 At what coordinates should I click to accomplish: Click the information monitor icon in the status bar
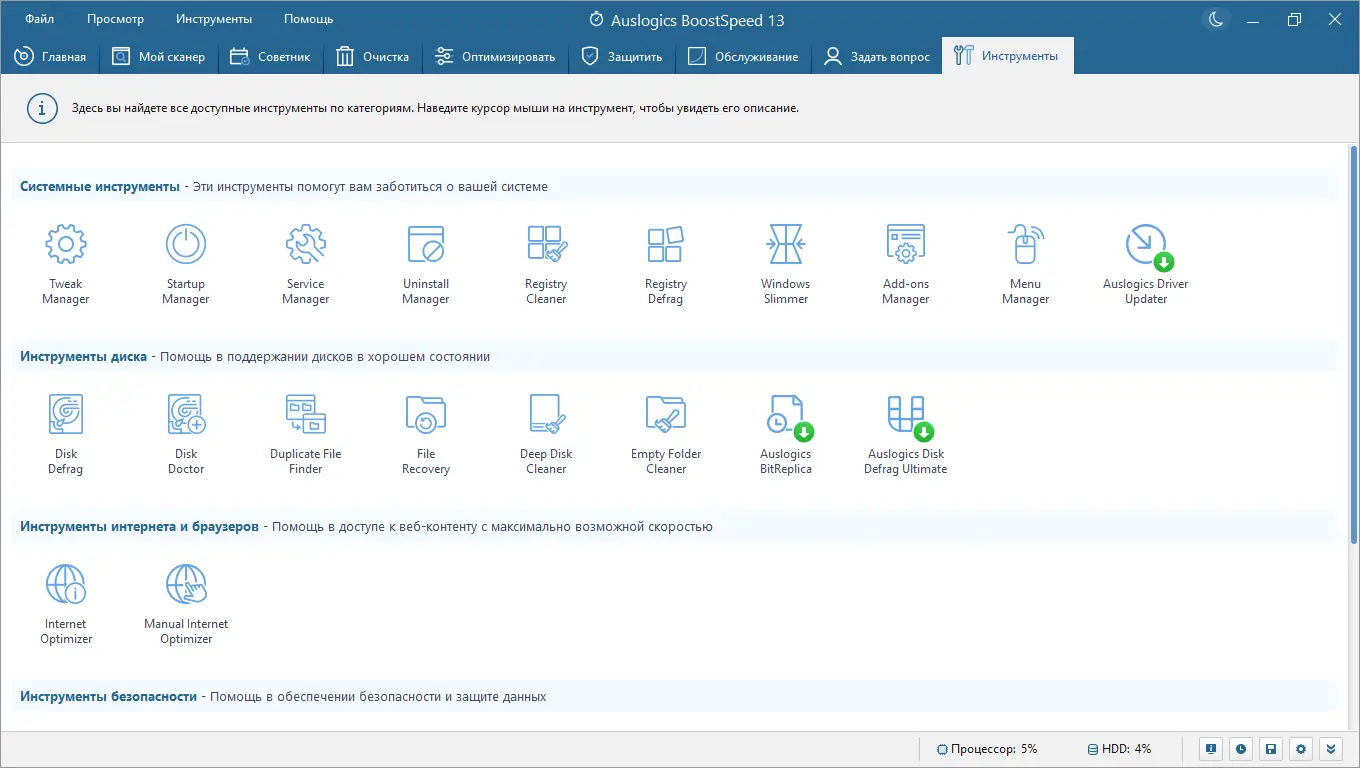[1210, 749]
